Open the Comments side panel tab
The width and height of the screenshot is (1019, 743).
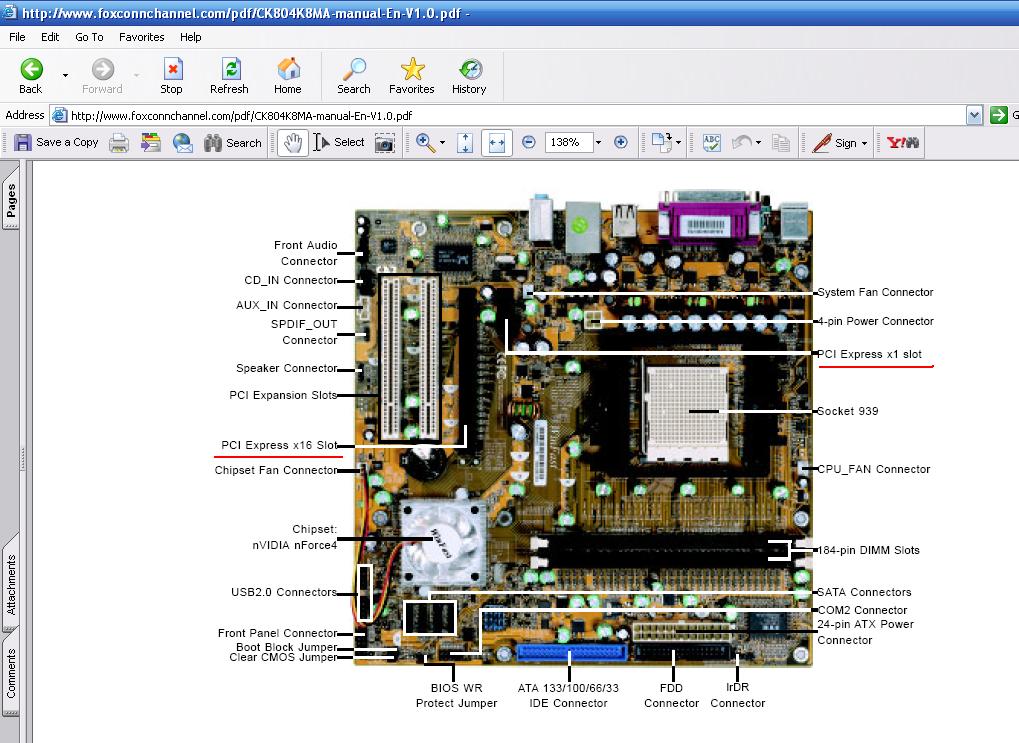11,673
